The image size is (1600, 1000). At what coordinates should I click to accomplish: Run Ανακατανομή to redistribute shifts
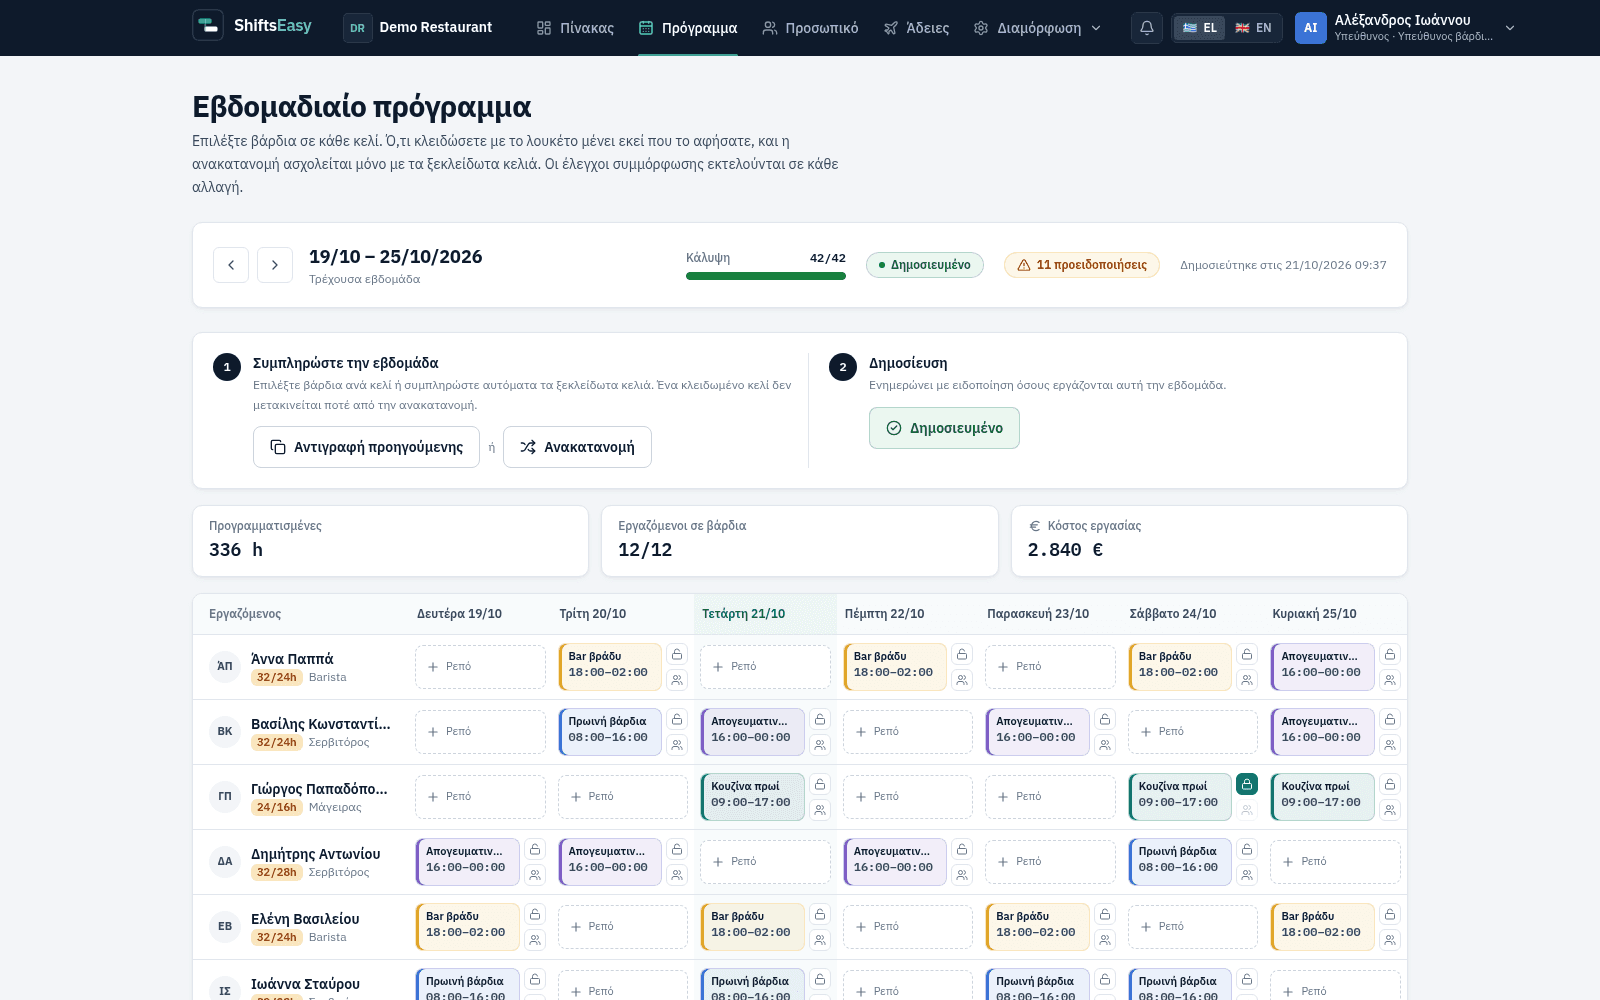pyautogui.click(x=577, y=447)
